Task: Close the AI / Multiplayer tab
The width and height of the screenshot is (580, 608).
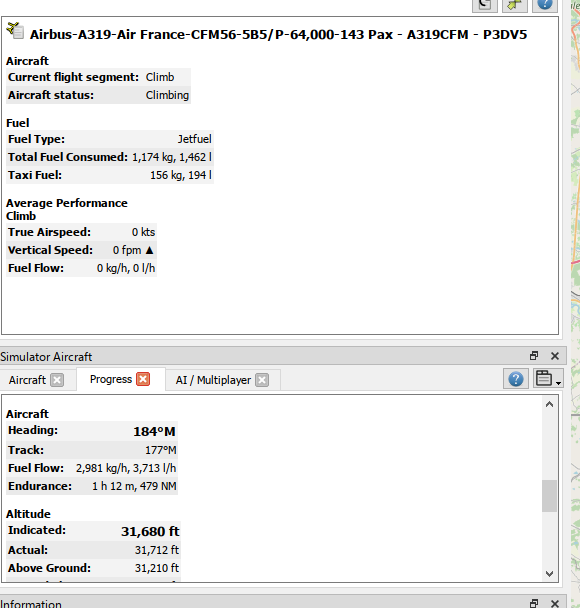Action: 262,380
